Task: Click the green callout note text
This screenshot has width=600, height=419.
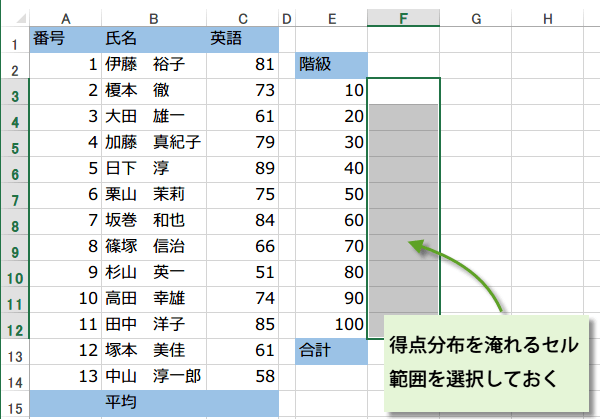Action: (484, 362)
